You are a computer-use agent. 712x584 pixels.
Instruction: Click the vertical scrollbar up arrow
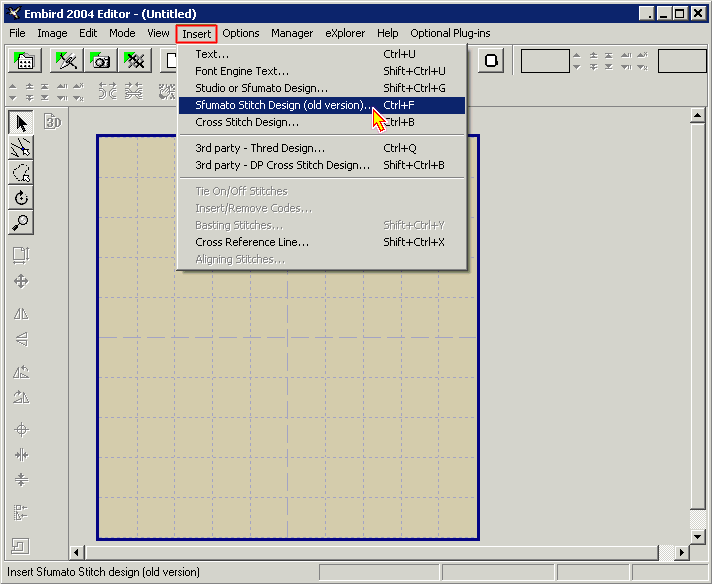pos(697,116)
